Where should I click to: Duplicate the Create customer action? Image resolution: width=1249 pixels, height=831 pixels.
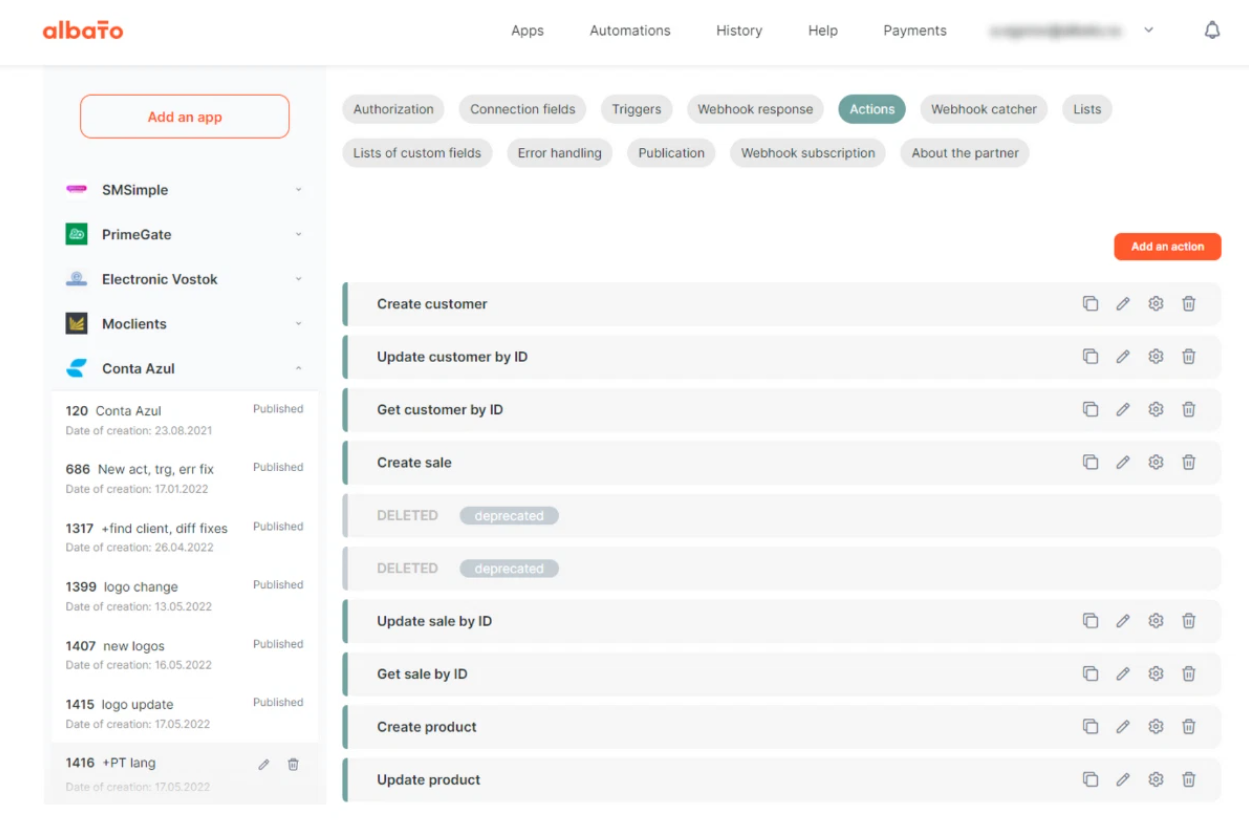point(1090,303)
